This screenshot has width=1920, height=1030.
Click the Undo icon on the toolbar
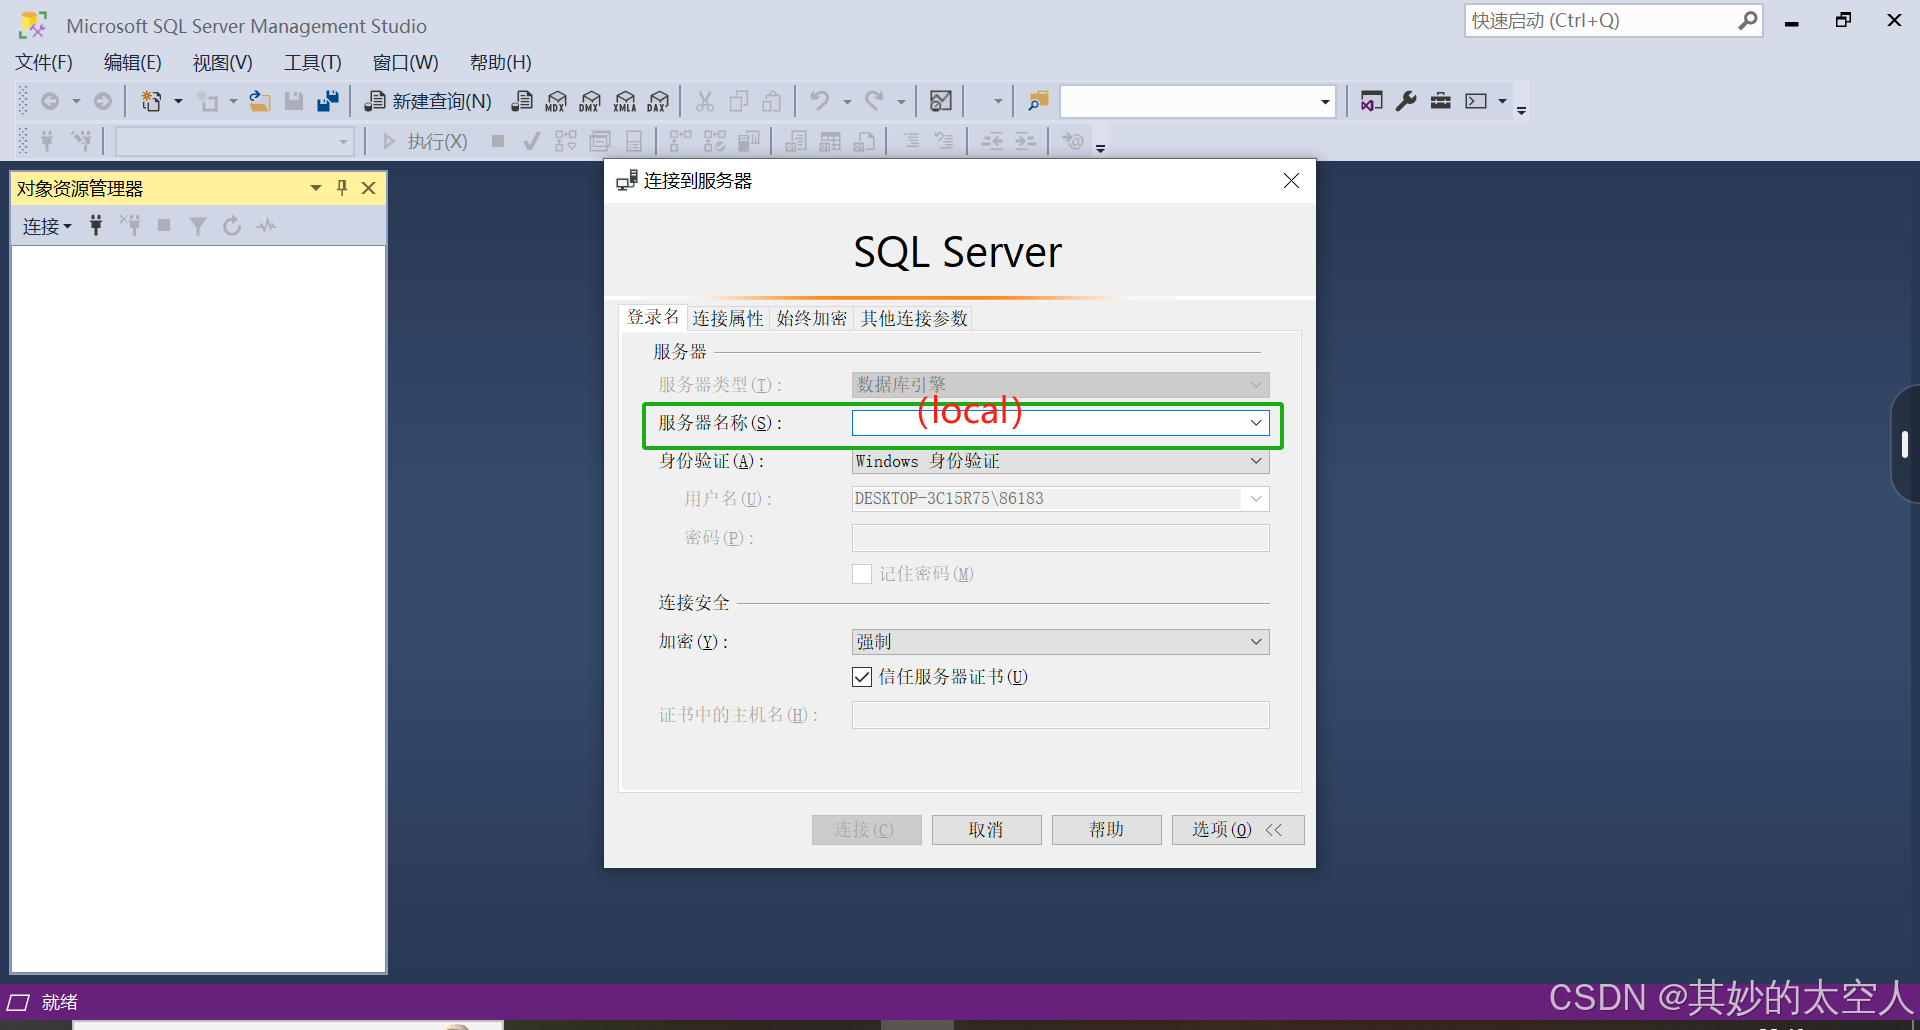(x=820, y=100)
